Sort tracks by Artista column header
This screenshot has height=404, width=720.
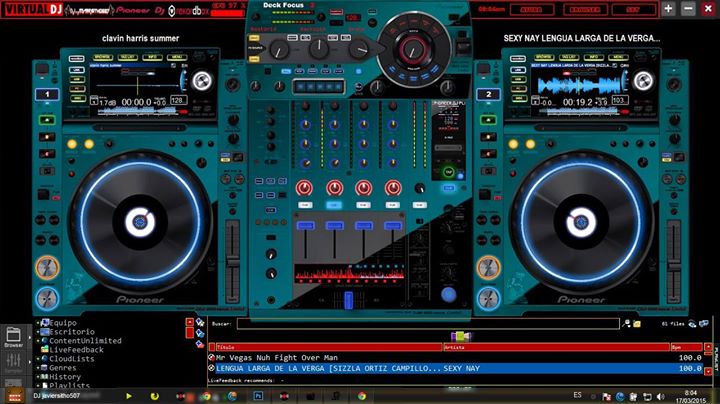pyautogui.click(x=556, y=348)
